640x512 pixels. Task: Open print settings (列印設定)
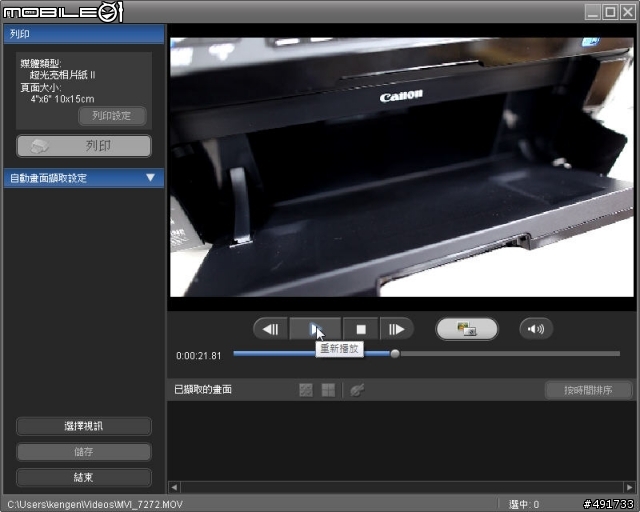(112, 116)
